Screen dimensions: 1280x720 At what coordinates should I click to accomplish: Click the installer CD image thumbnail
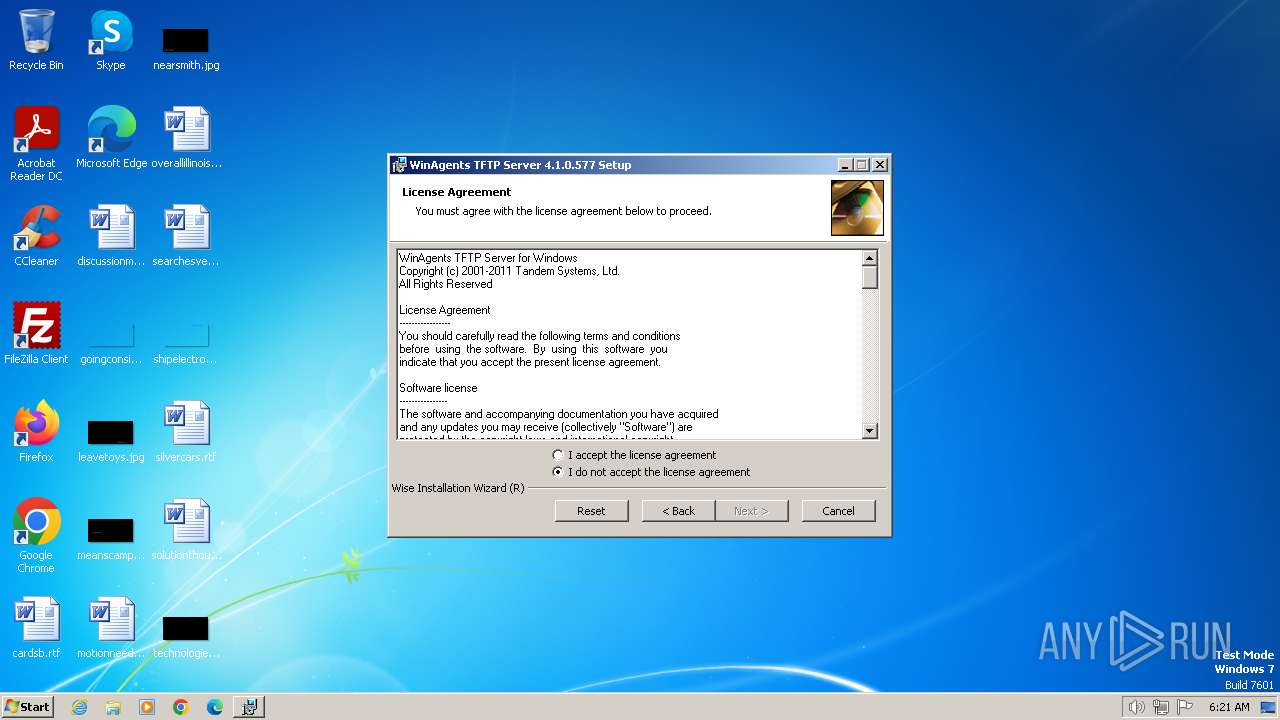pyautogui.click(x=857, y=208)
